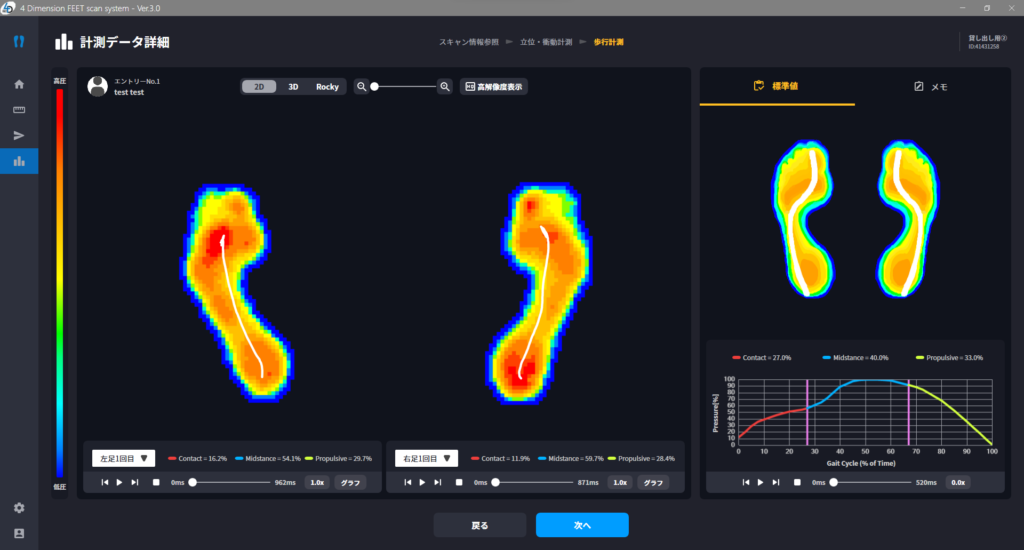The height and width of the screenshot is (550, 1024).
Task: Expand the 右足1回目 dropdown
Action: click(x=426, y=458)
